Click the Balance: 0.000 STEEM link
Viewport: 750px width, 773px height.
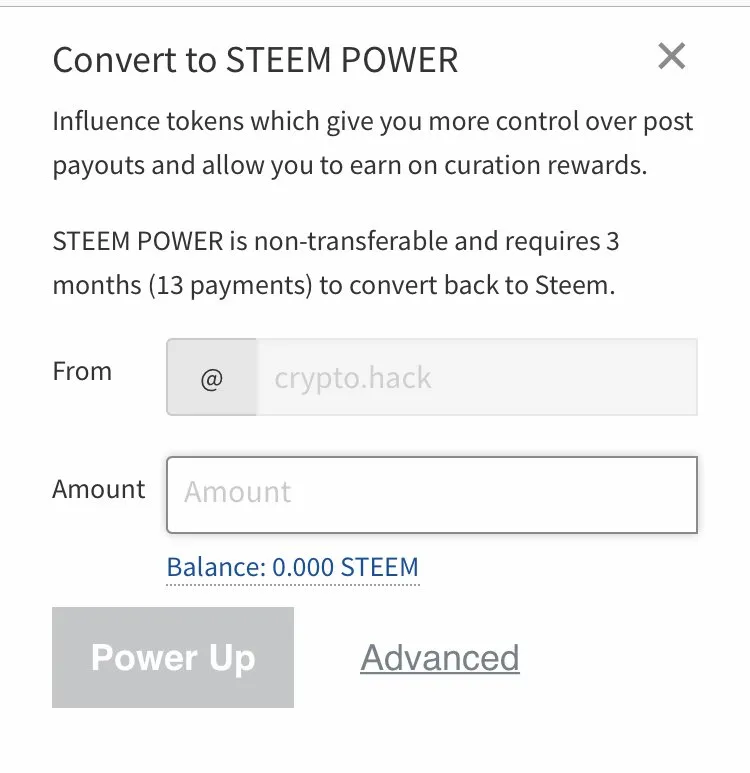[292, 568]
